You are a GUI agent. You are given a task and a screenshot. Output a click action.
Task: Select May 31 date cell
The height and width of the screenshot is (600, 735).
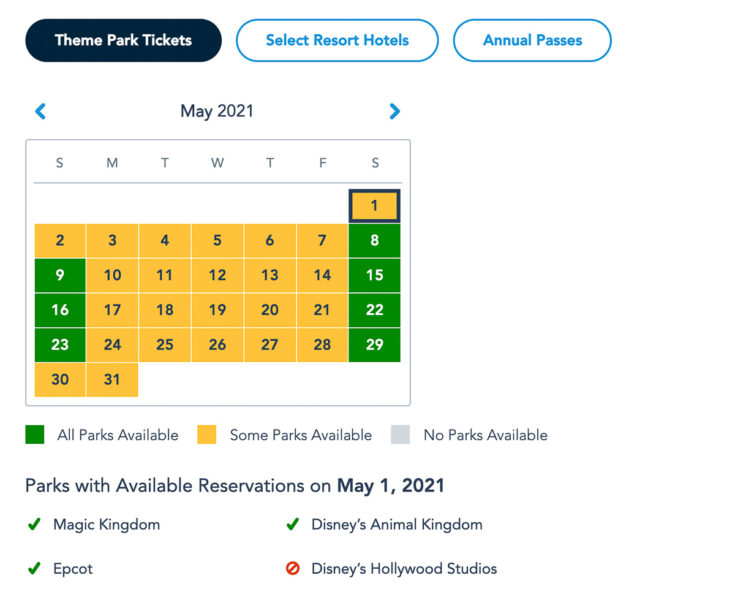(x=112, y=379)
